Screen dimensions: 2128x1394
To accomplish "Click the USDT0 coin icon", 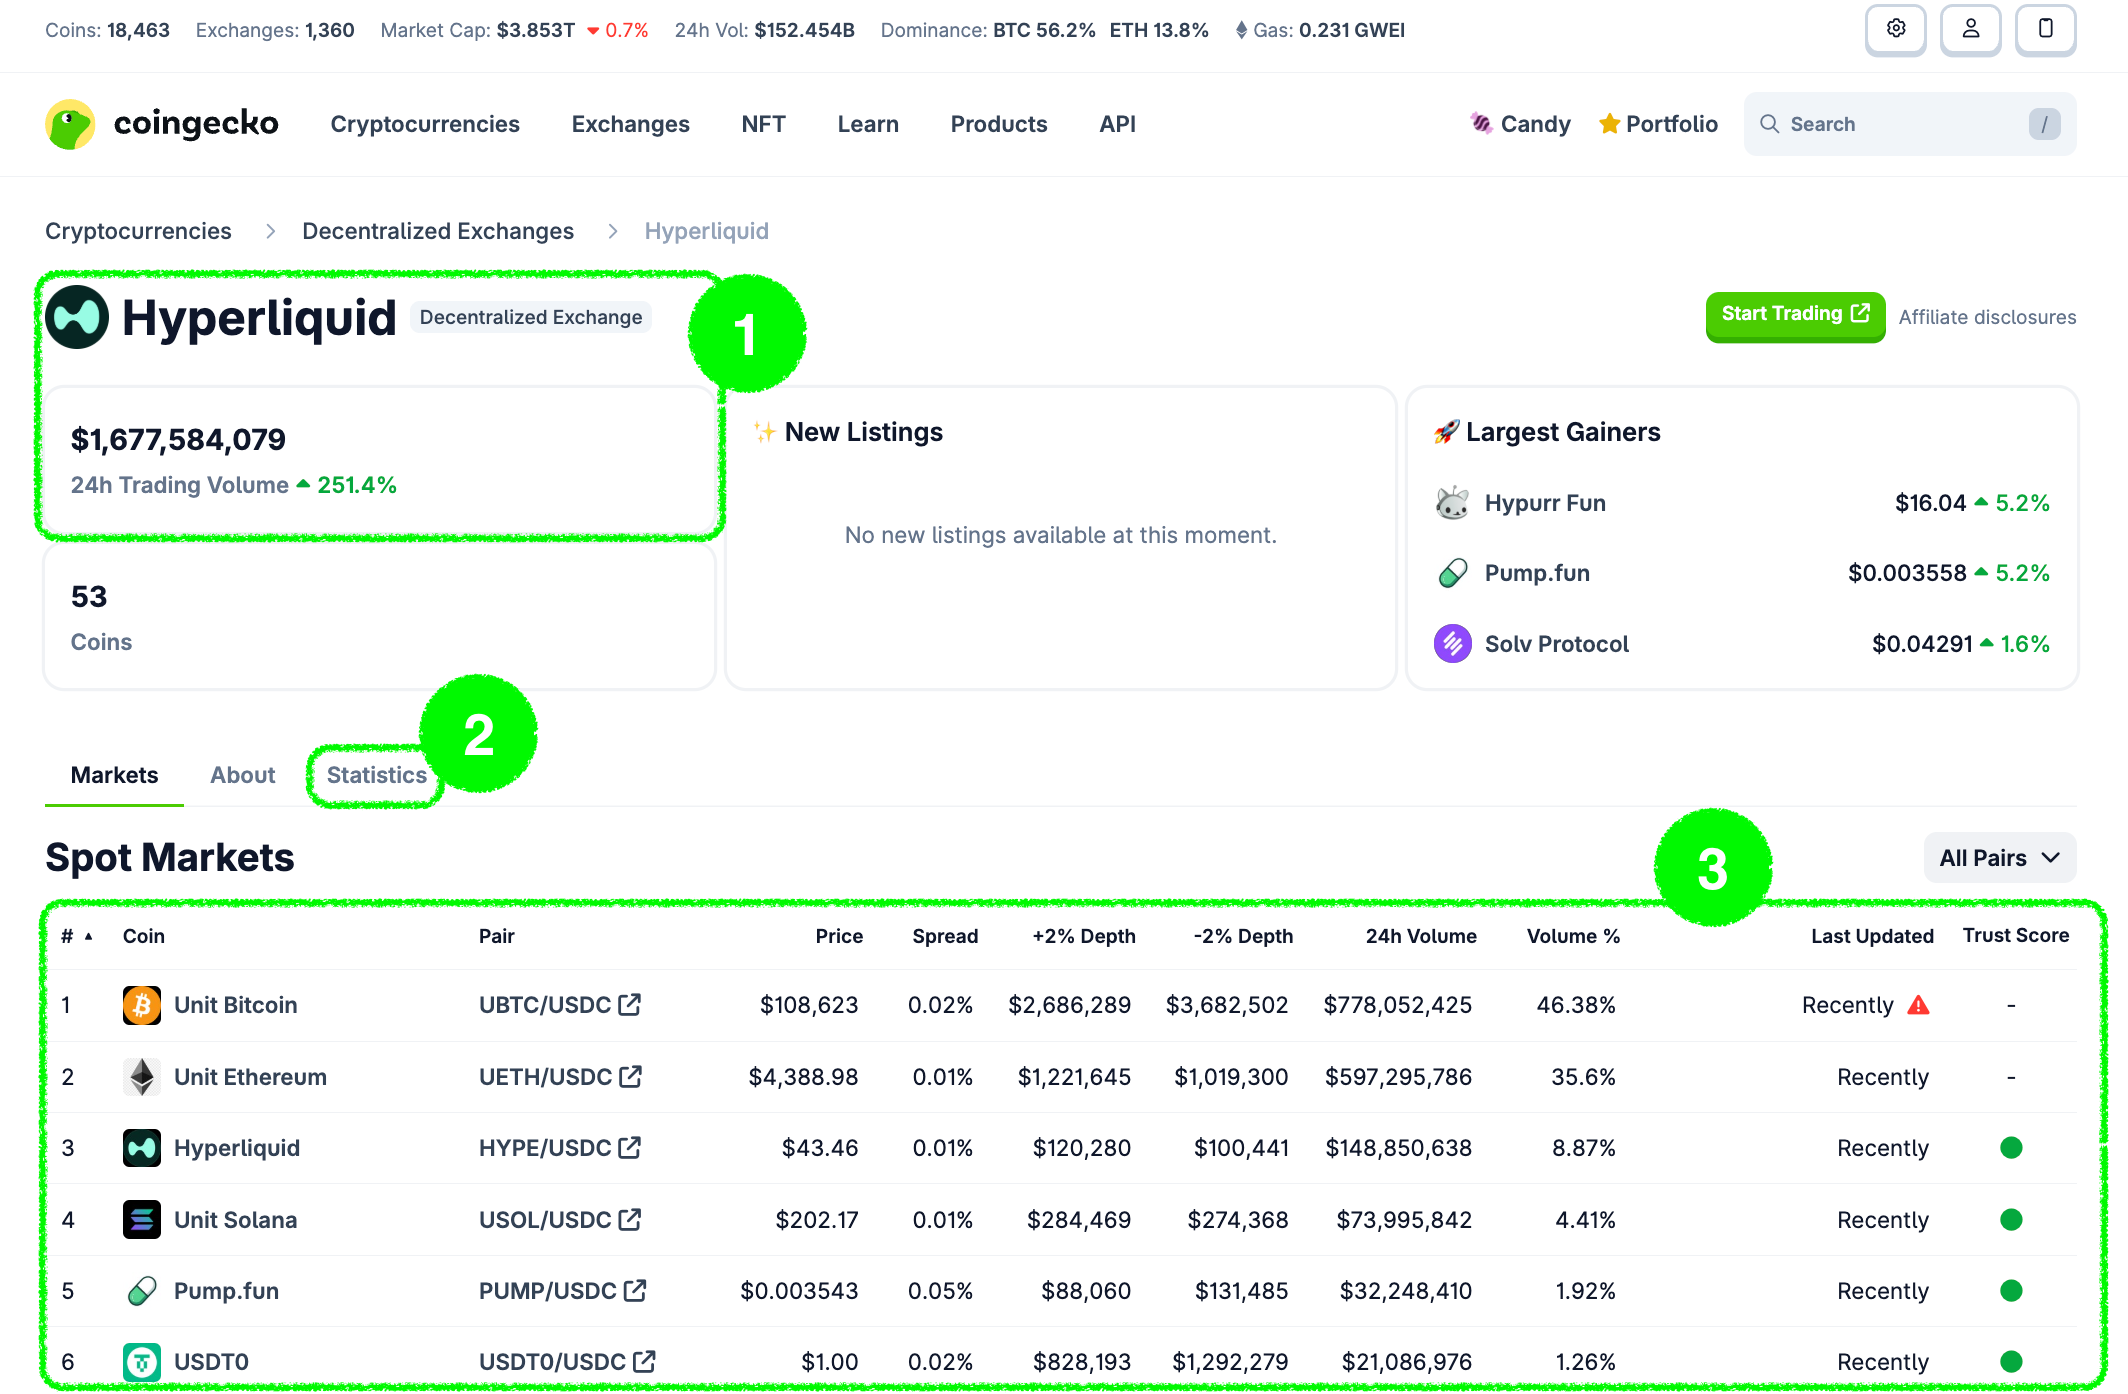I will 142,1362.
